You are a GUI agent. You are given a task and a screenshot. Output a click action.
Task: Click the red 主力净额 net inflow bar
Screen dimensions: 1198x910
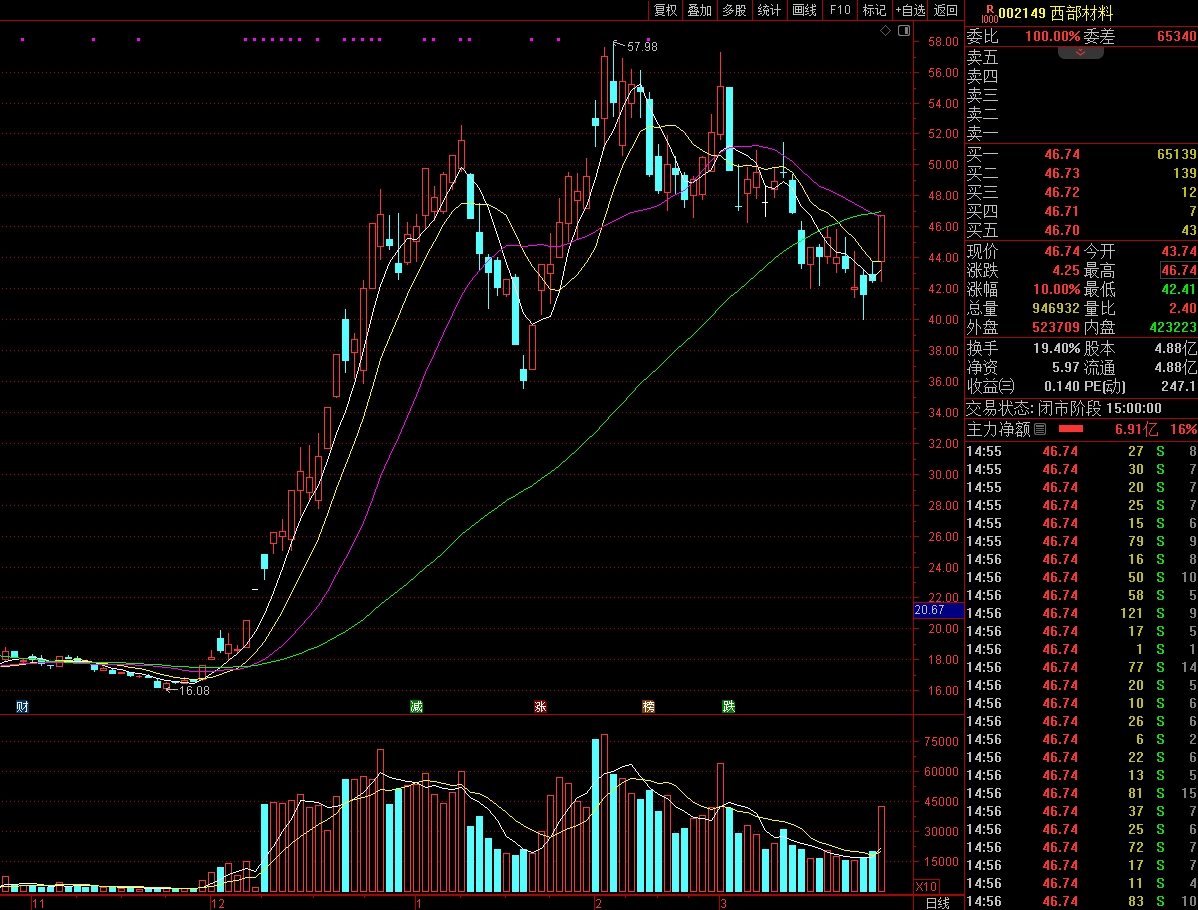coord(1071,429)
